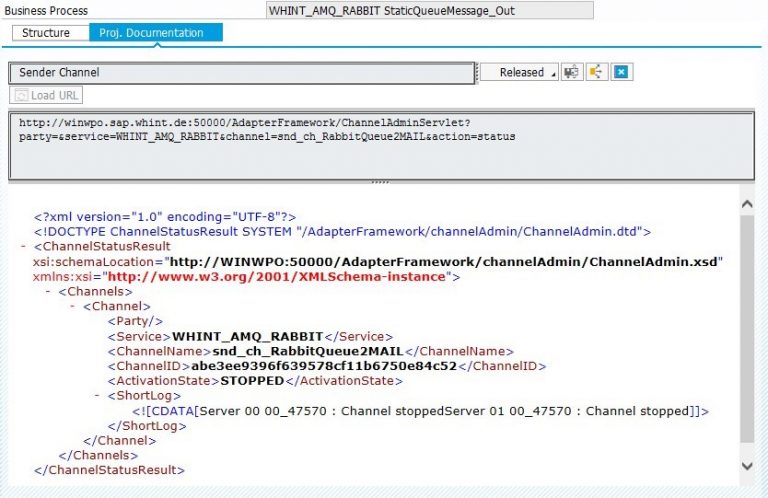Image resolution: width=768 pixels, height=498 pixels.
Task: Click the icon inside the Load URL button
Action: 22,95
